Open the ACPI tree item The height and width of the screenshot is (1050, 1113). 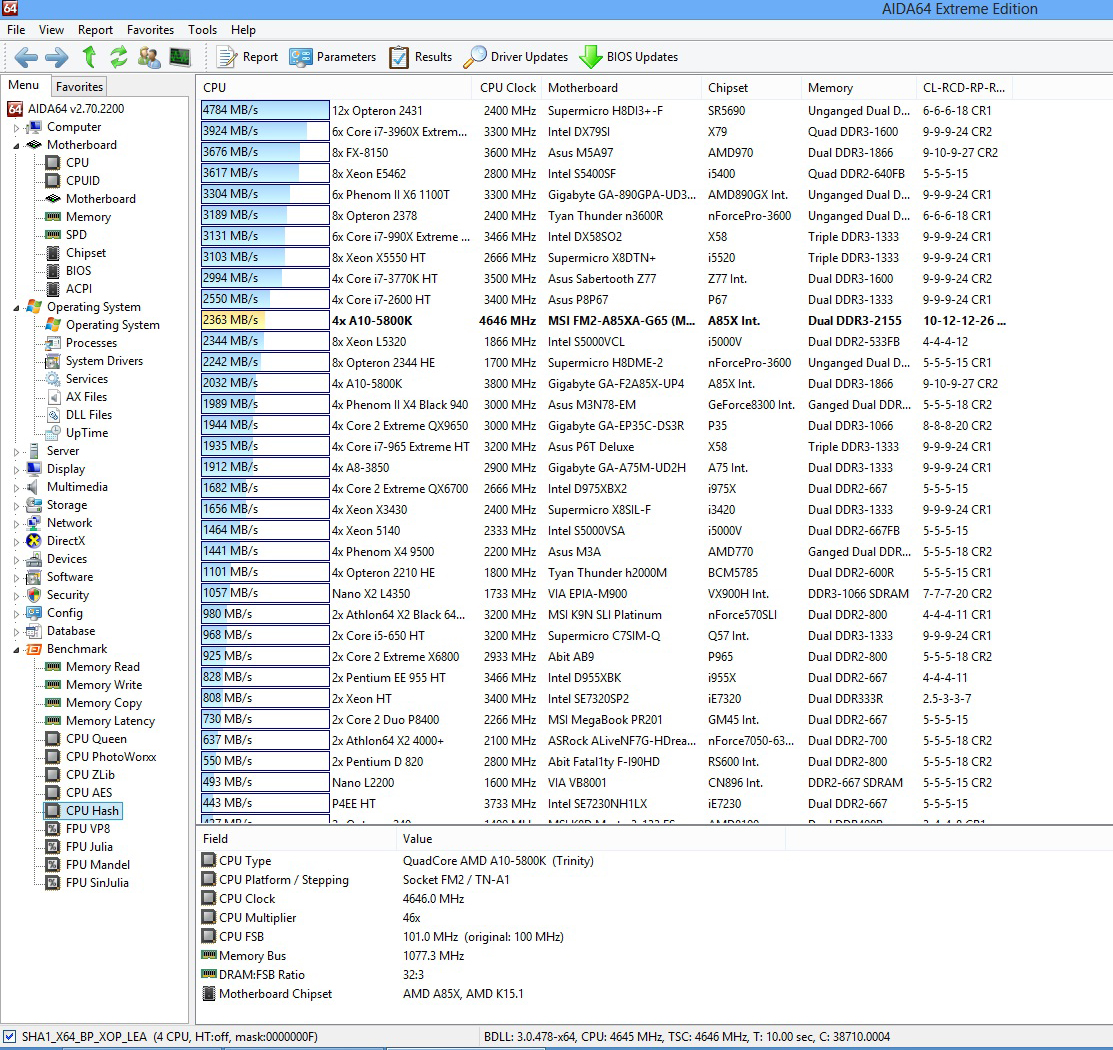[79, 288]
